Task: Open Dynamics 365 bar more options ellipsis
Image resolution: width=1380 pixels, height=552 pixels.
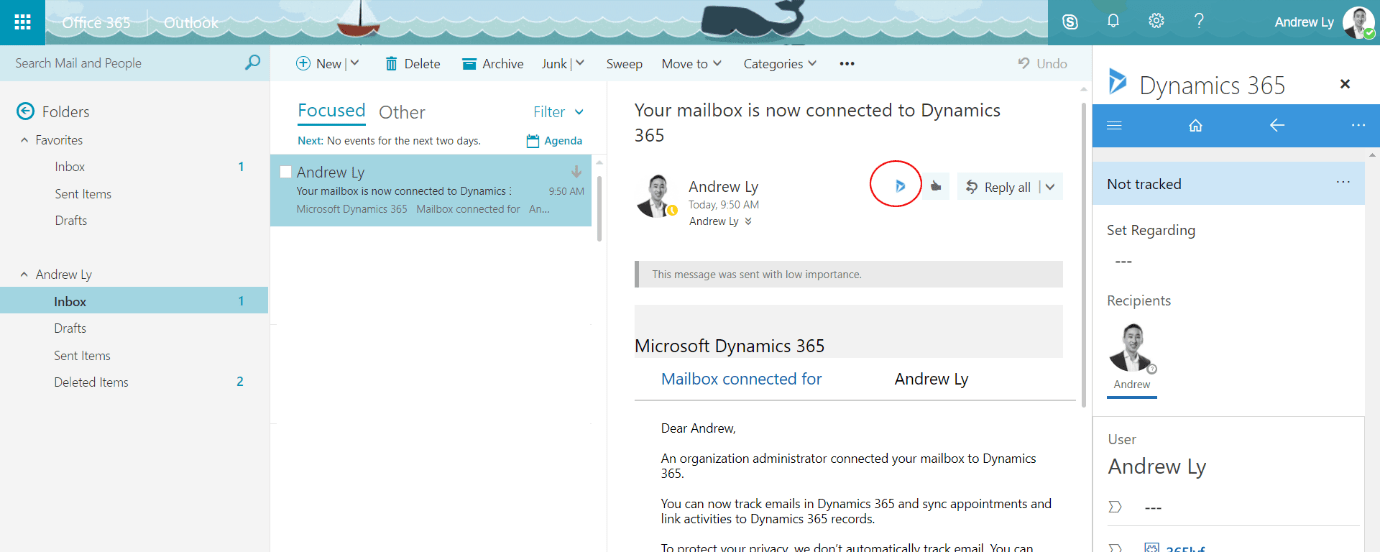Action: [x=1358, y=126]
